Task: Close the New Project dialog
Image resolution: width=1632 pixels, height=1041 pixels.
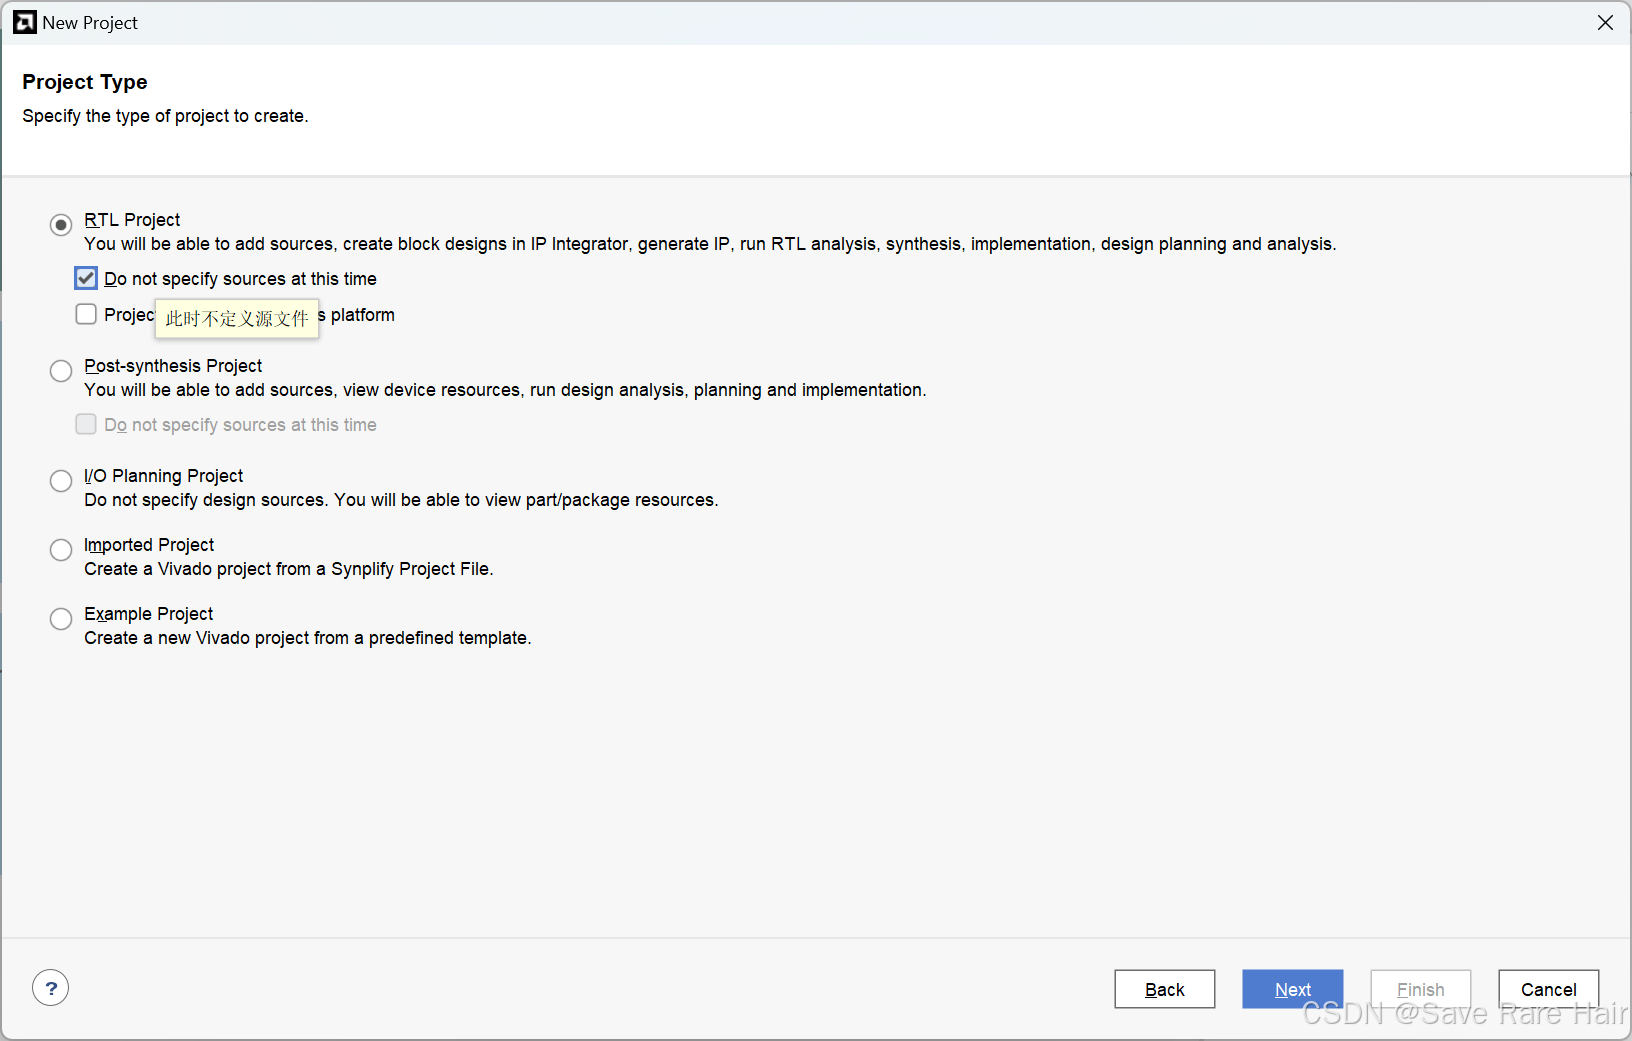Action: pyautogui.click(x=1605, y=22)
